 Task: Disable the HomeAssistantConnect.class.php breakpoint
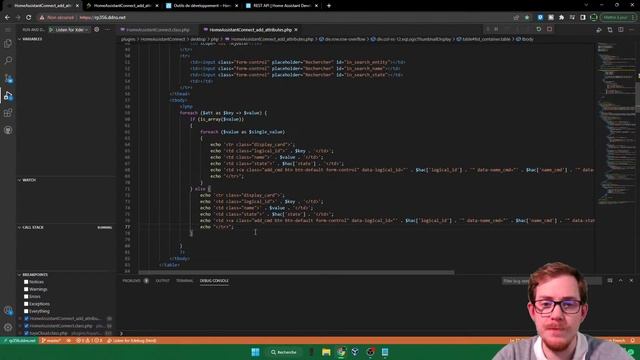pos(27,326)
